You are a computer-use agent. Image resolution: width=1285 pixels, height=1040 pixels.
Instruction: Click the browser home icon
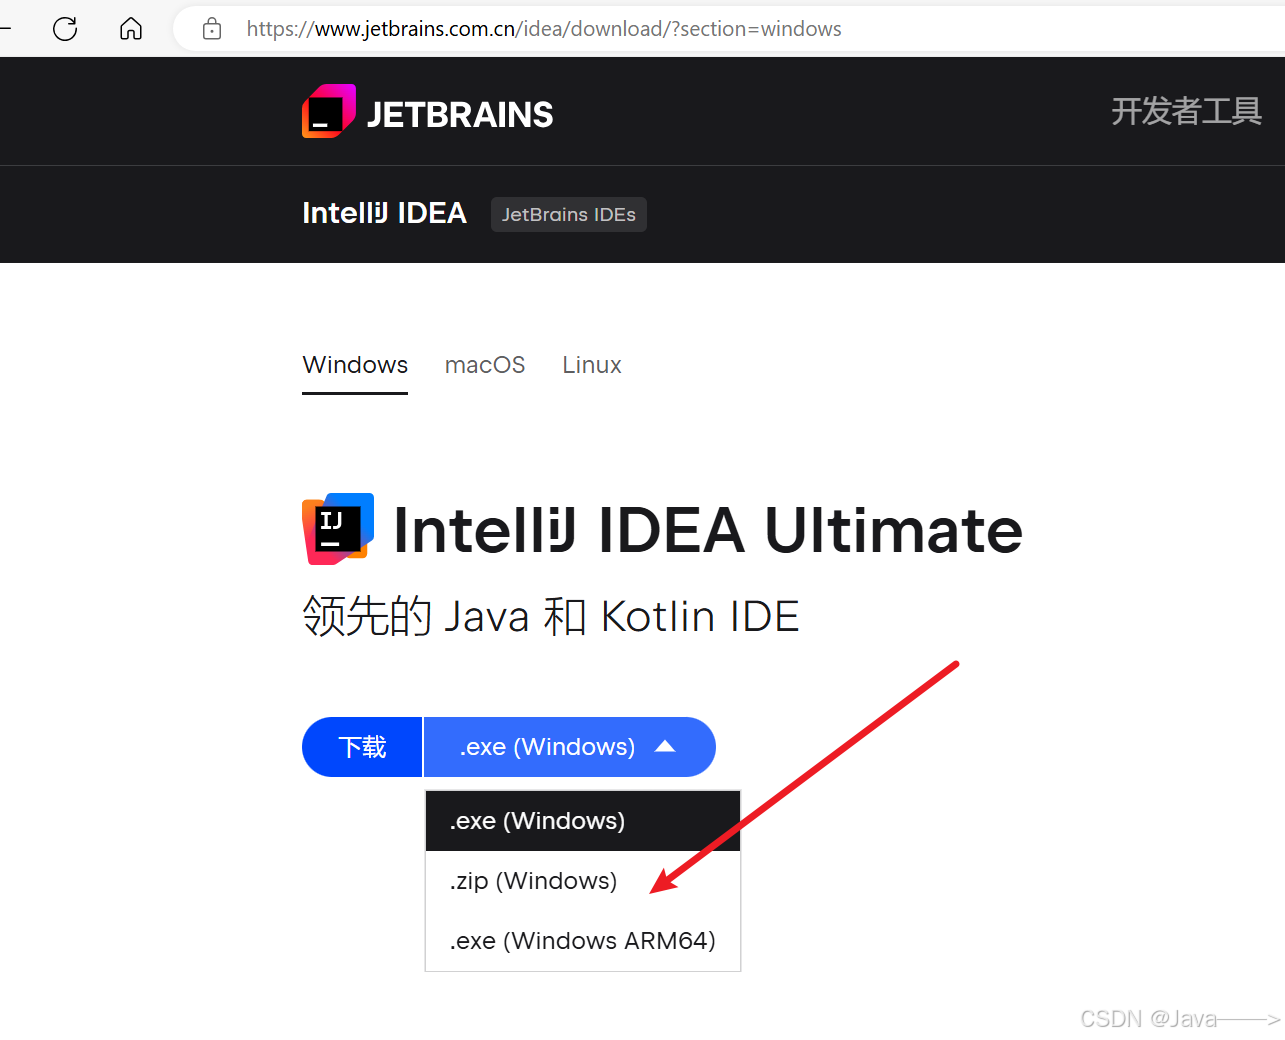(130, 28)
